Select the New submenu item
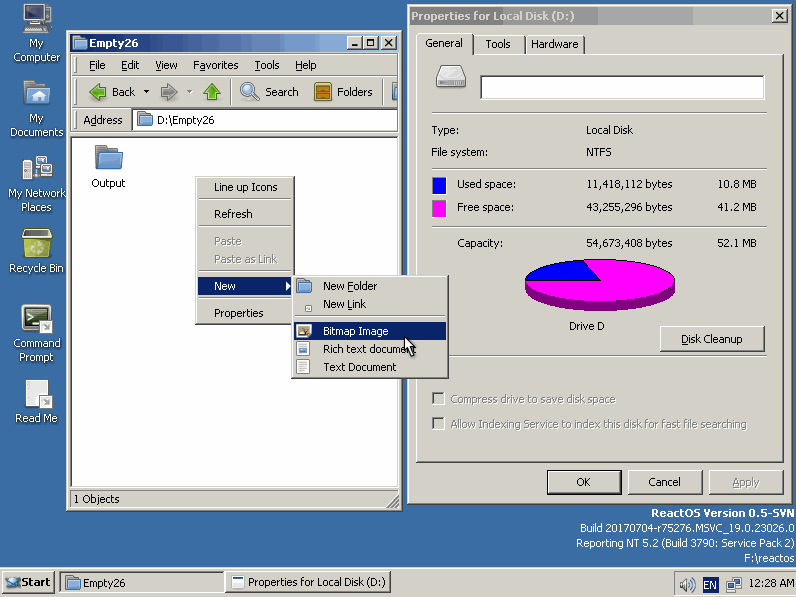 point(245,286)
